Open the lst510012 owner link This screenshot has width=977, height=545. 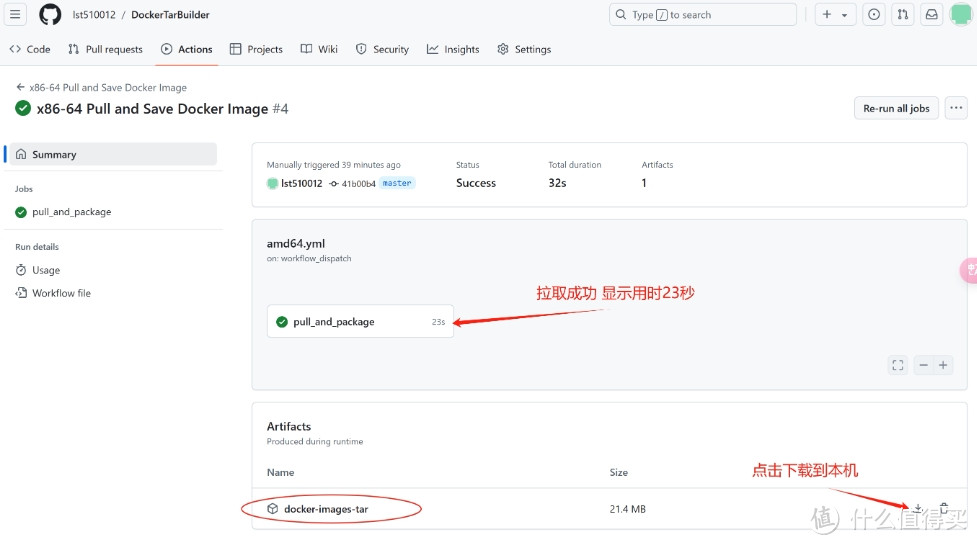point(93,15)
